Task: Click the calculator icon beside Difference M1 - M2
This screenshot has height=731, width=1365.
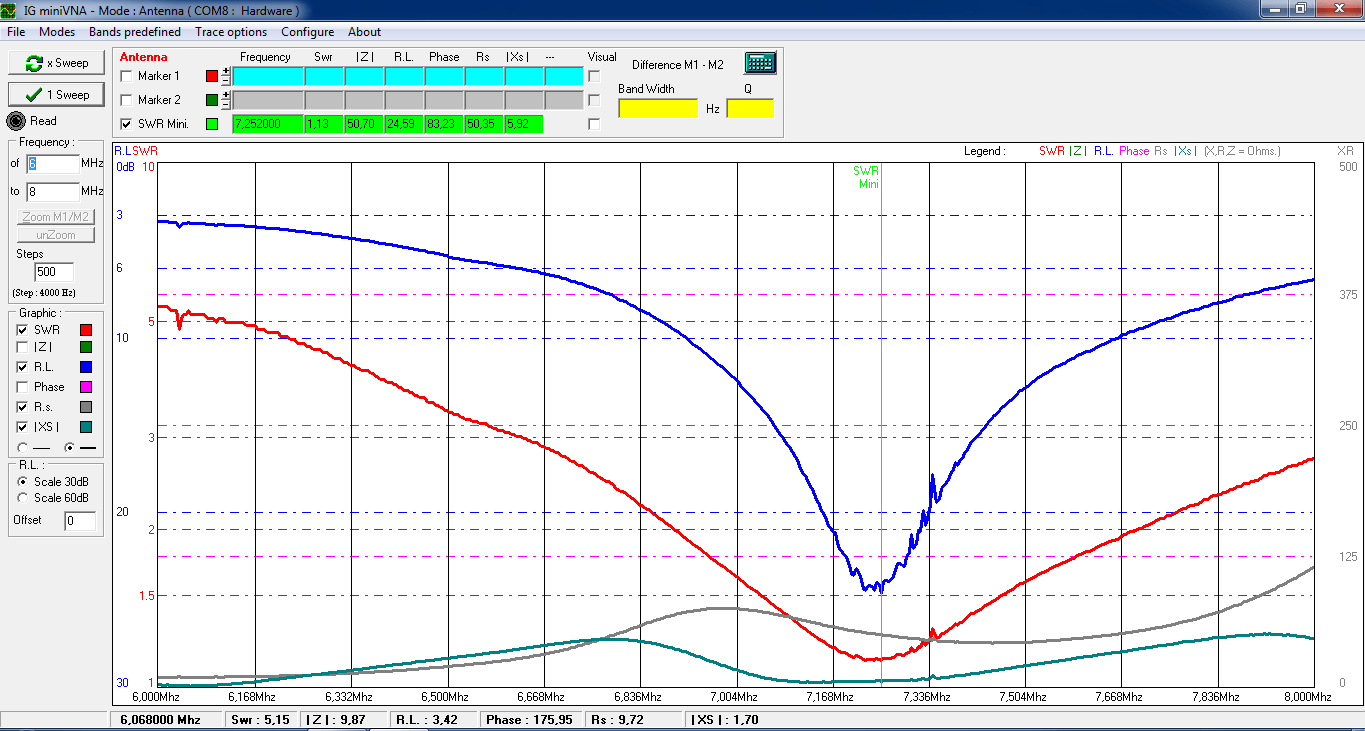Action: (x=760, y=63)
